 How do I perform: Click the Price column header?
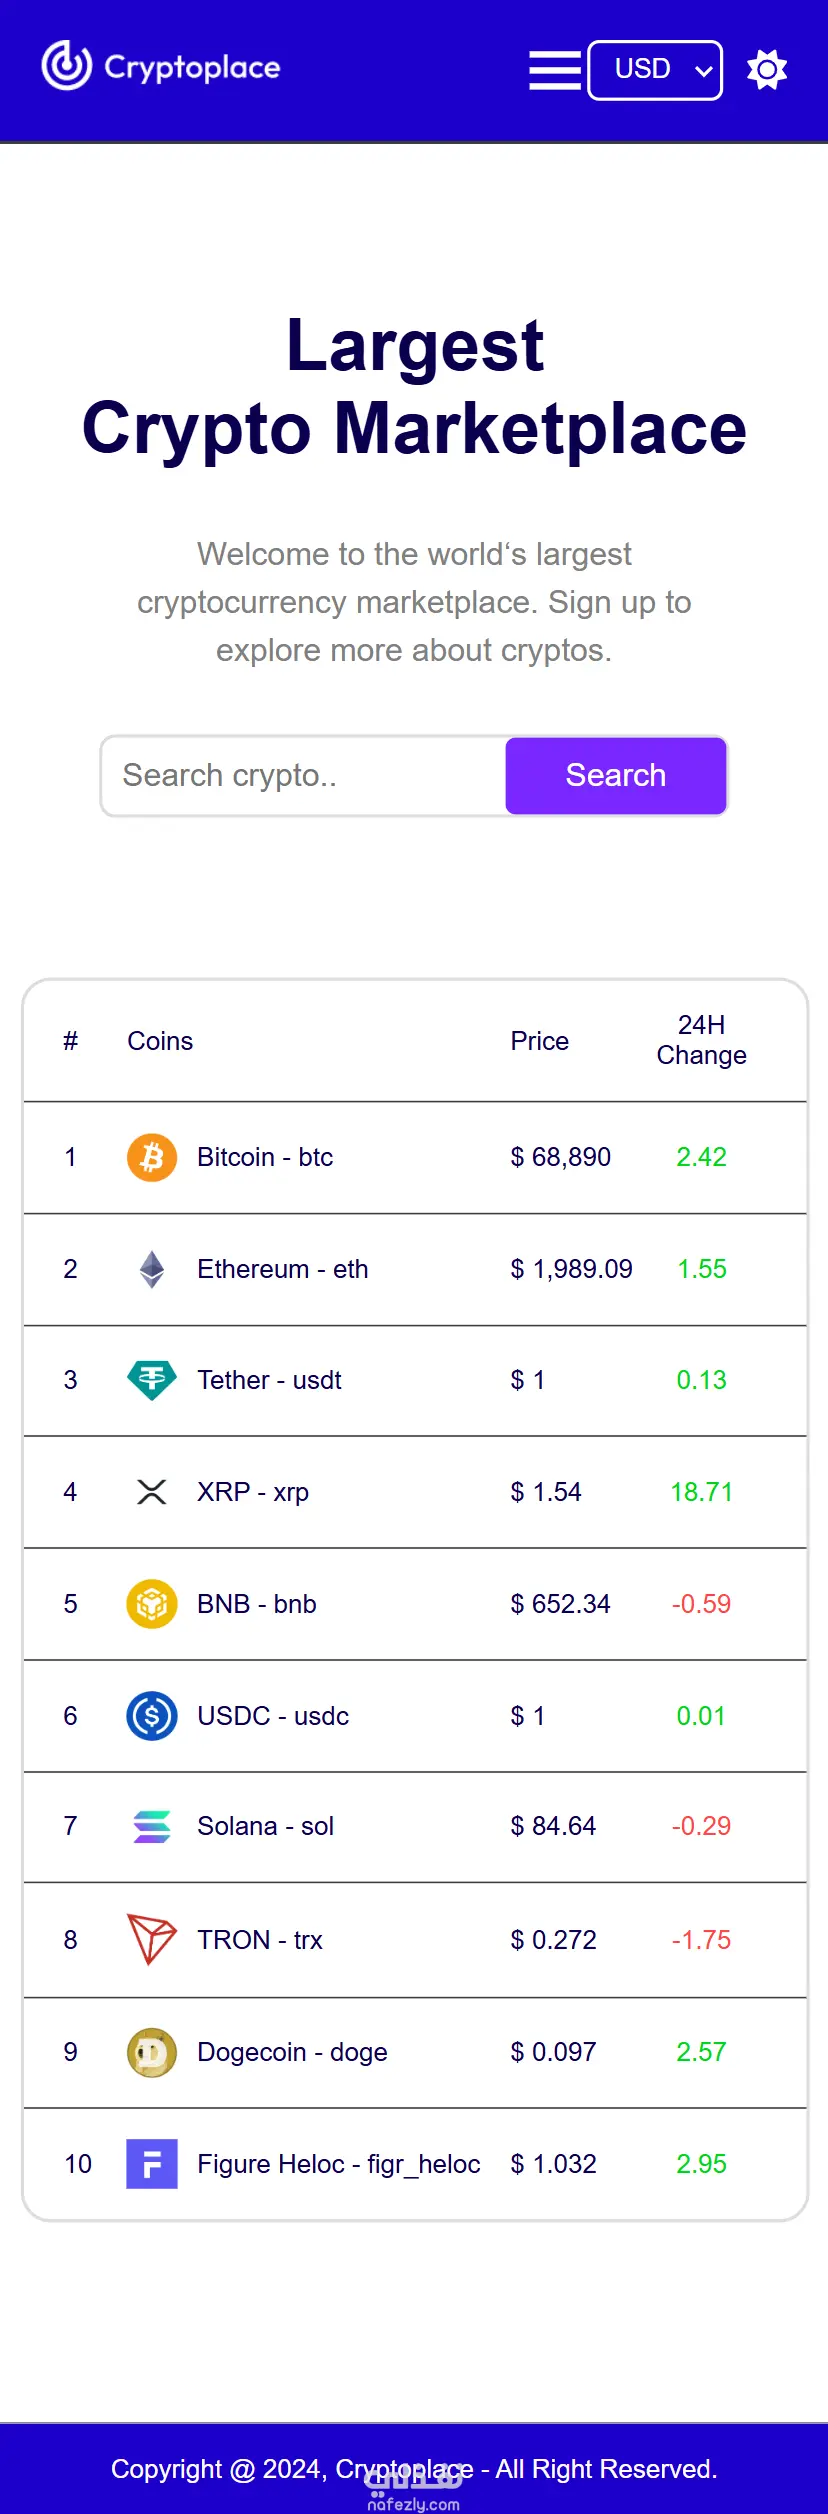[x=540, y=1041]
